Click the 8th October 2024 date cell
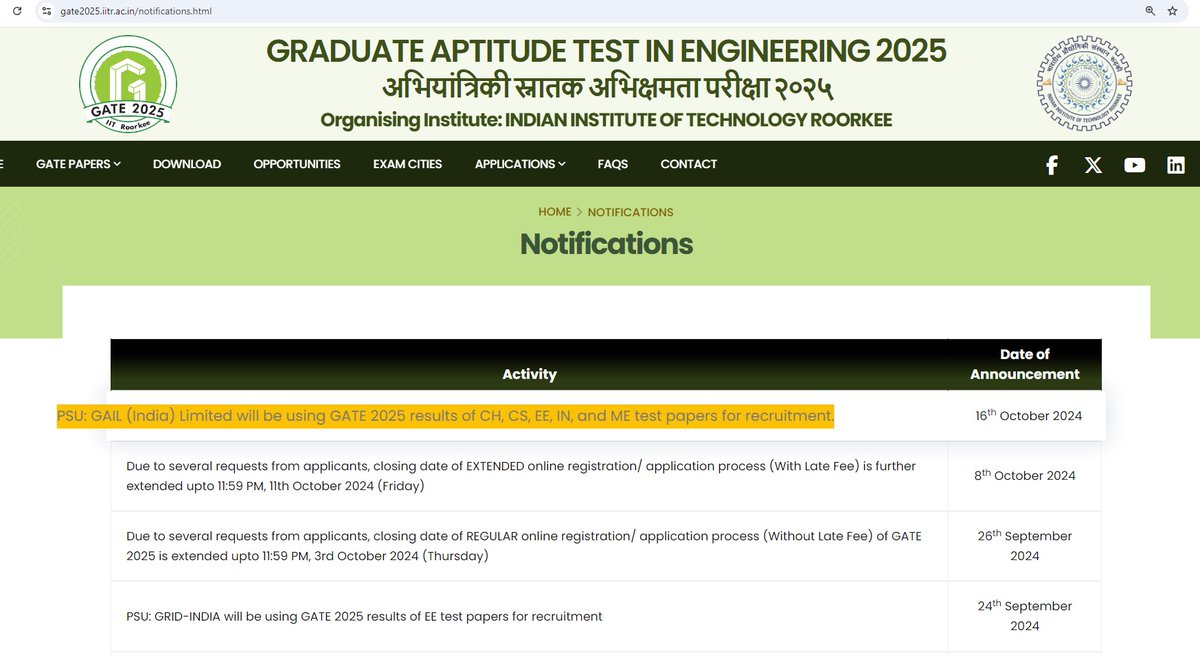 coord(1025,476)
